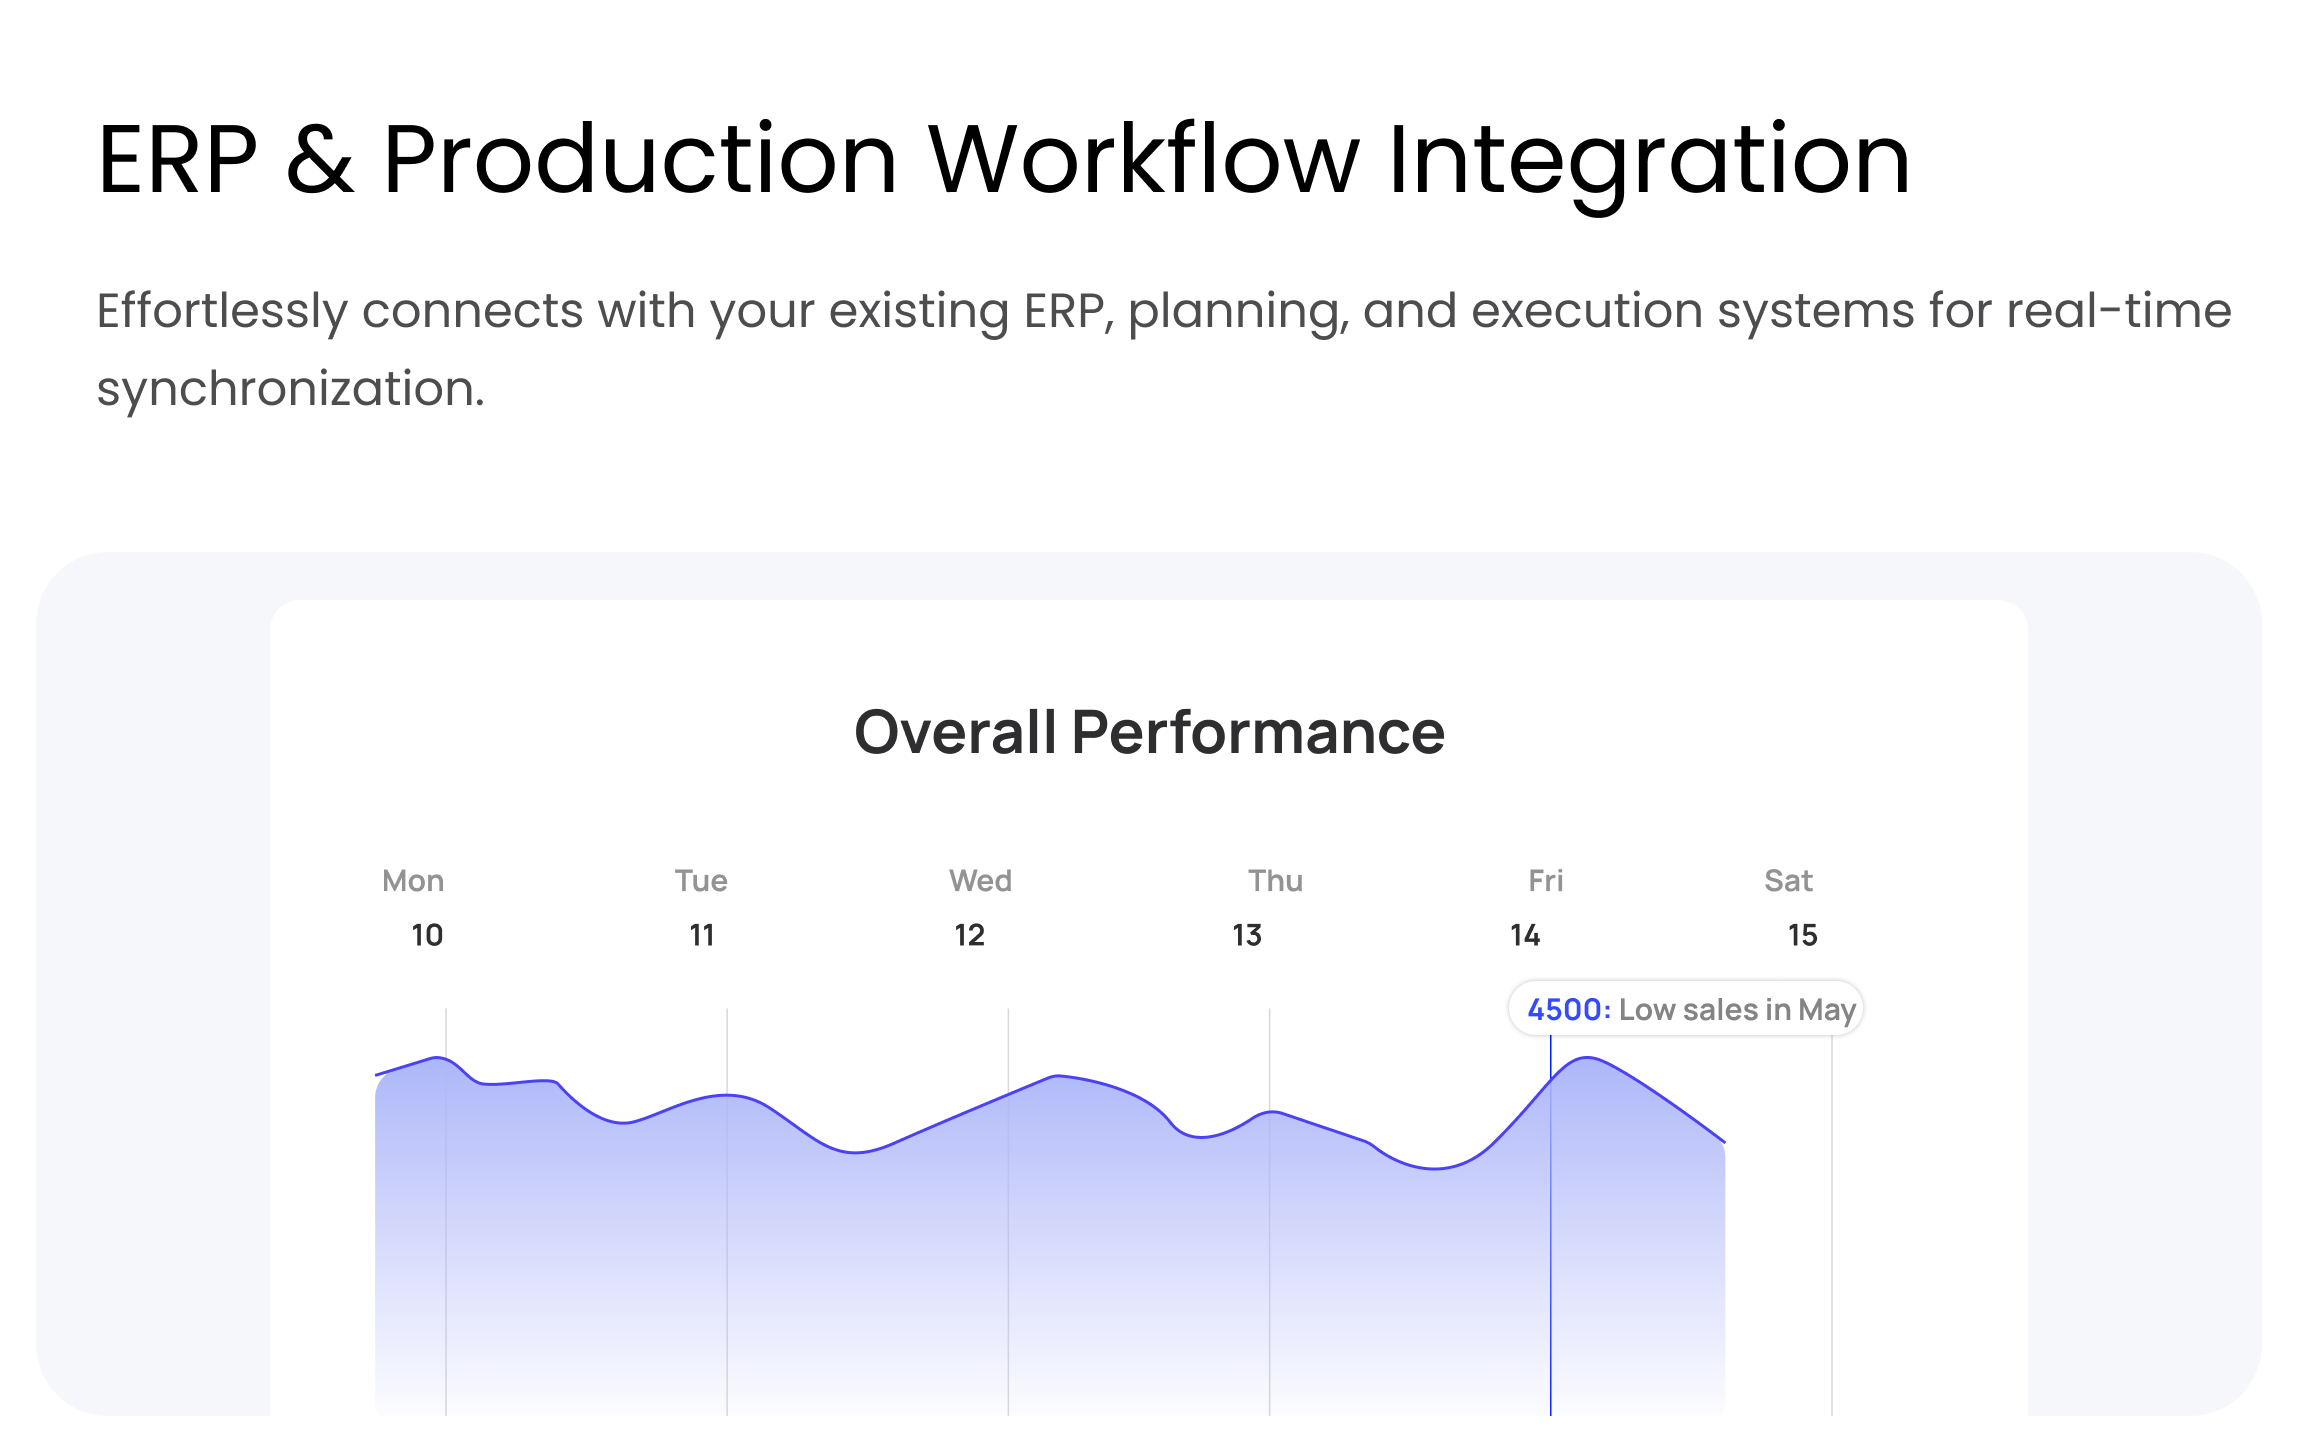This screenshot has height=1452, width=2298.
Task: Click the 4500 Low sales tooltip
Action: [1686, 1009]
